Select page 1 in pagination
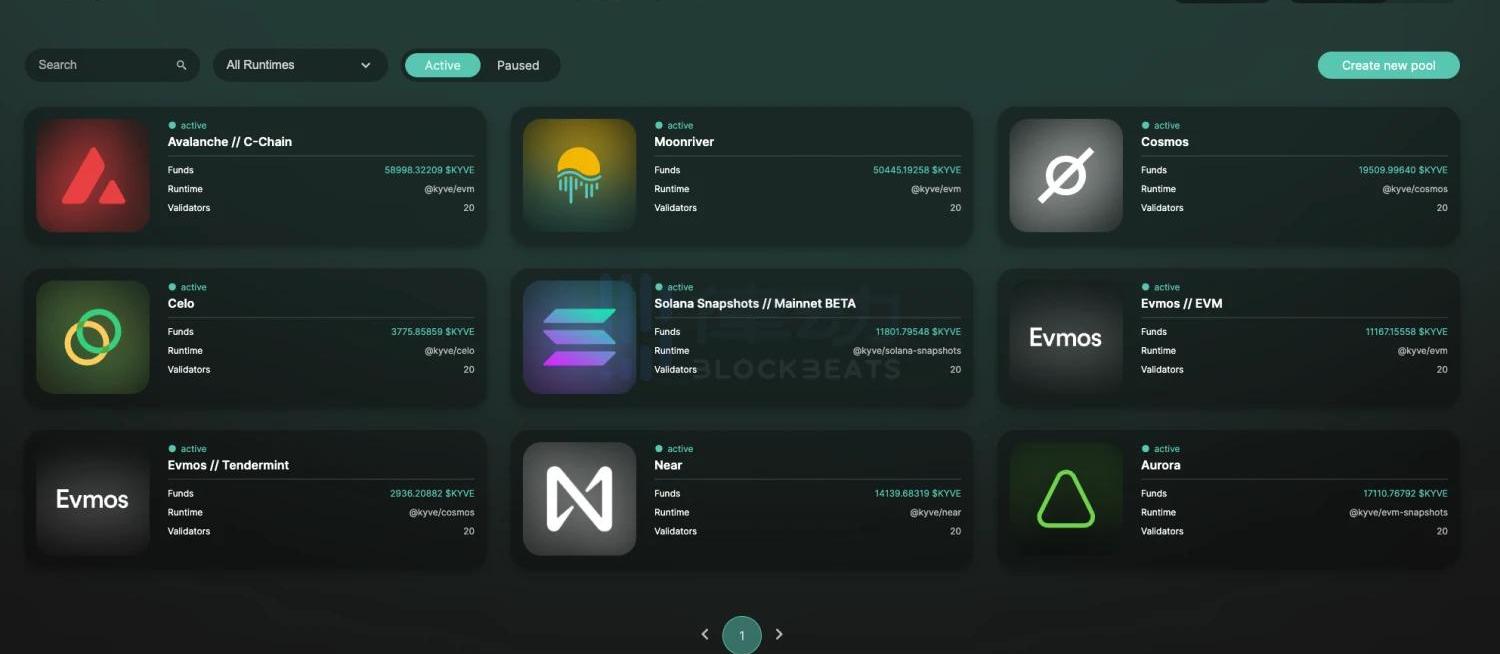The height and width of the screenshot is (654, 1500). [x=742, y=635]
